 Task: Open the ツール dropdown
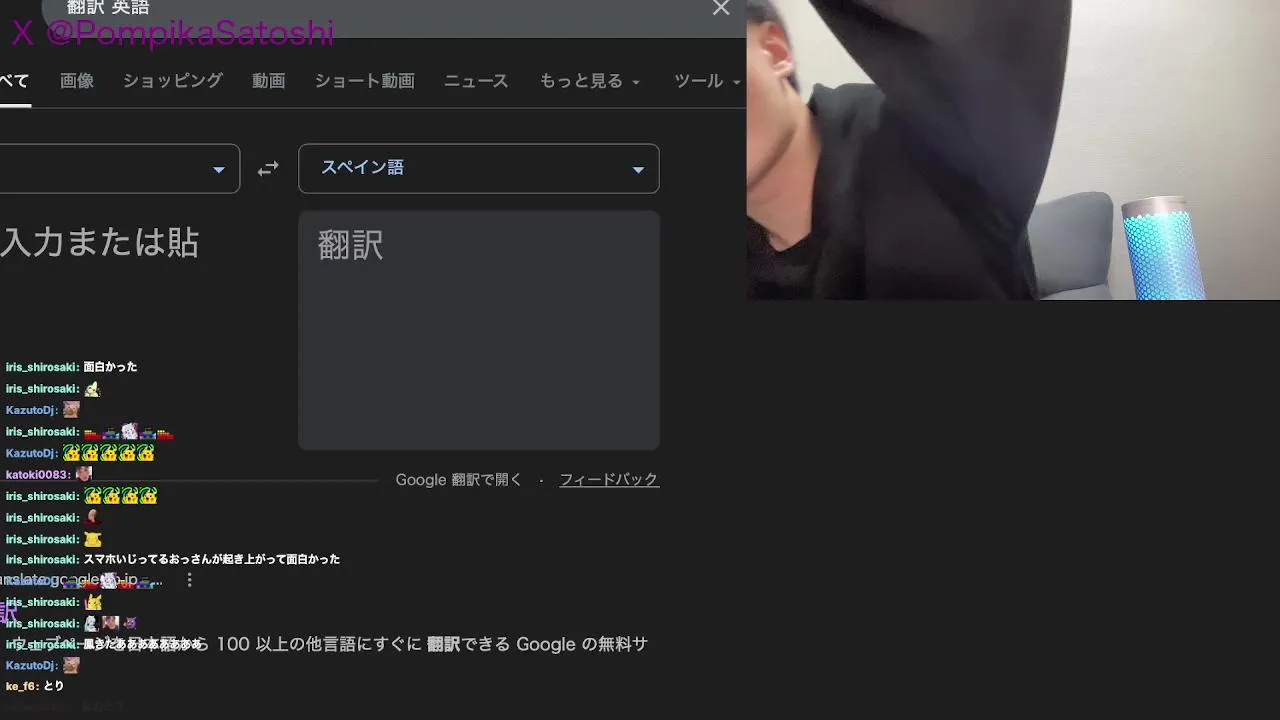pyautogui.click(x=707, y=81)
